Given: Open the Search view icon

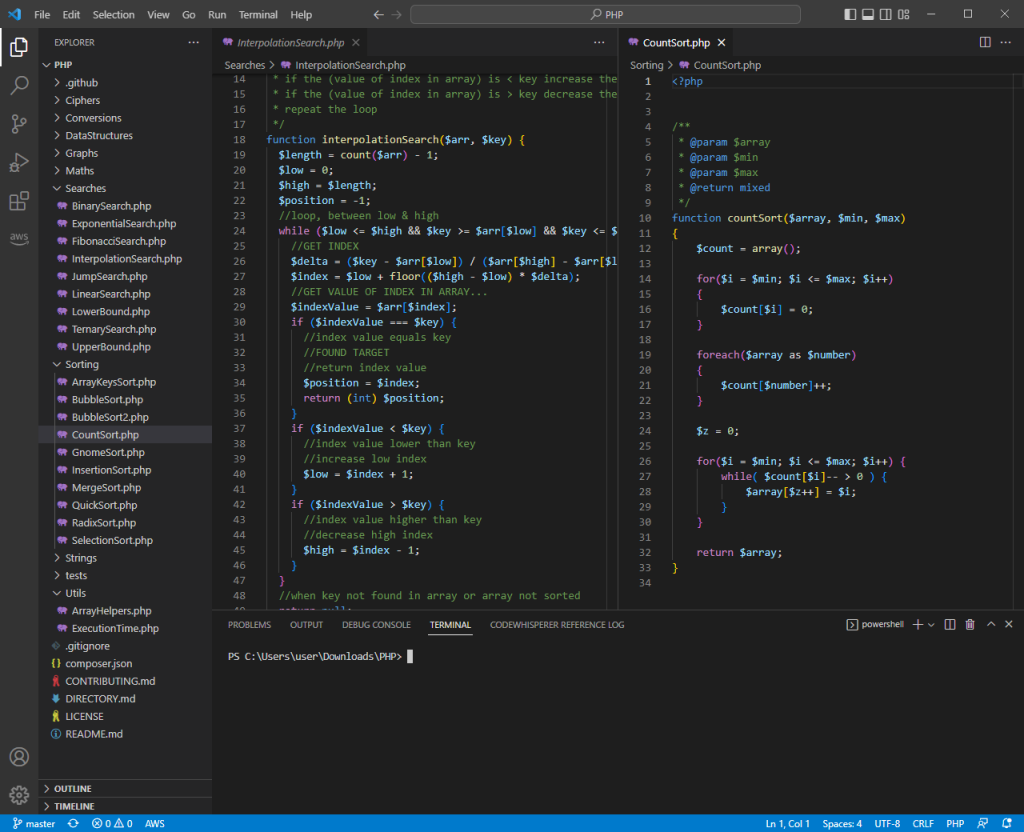Looking at the screenshot, I should coord(19,85).
